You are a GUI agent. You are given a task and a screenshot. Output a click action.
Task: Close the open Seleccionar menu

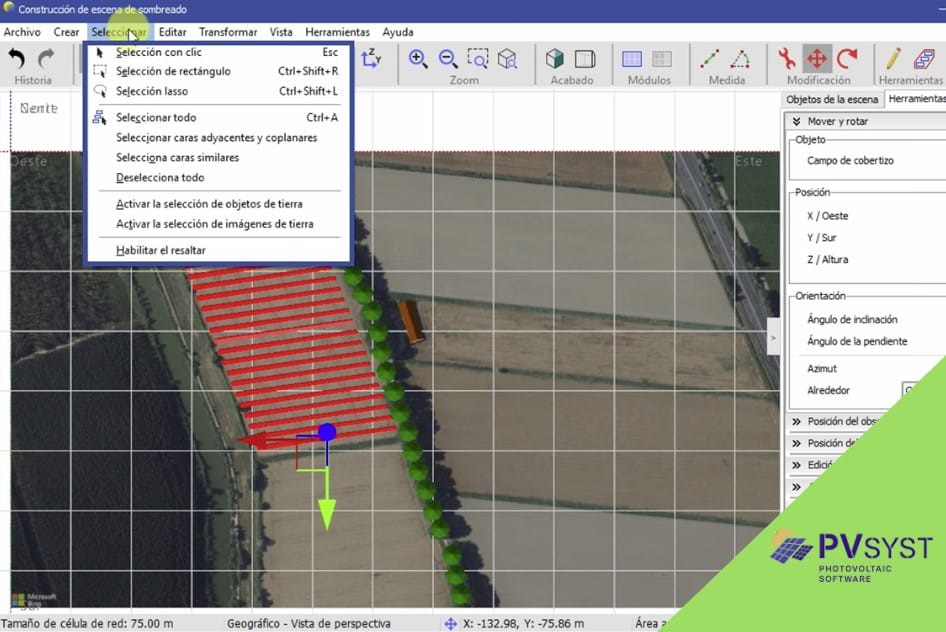pyautogui.click(x=119, y=32)
